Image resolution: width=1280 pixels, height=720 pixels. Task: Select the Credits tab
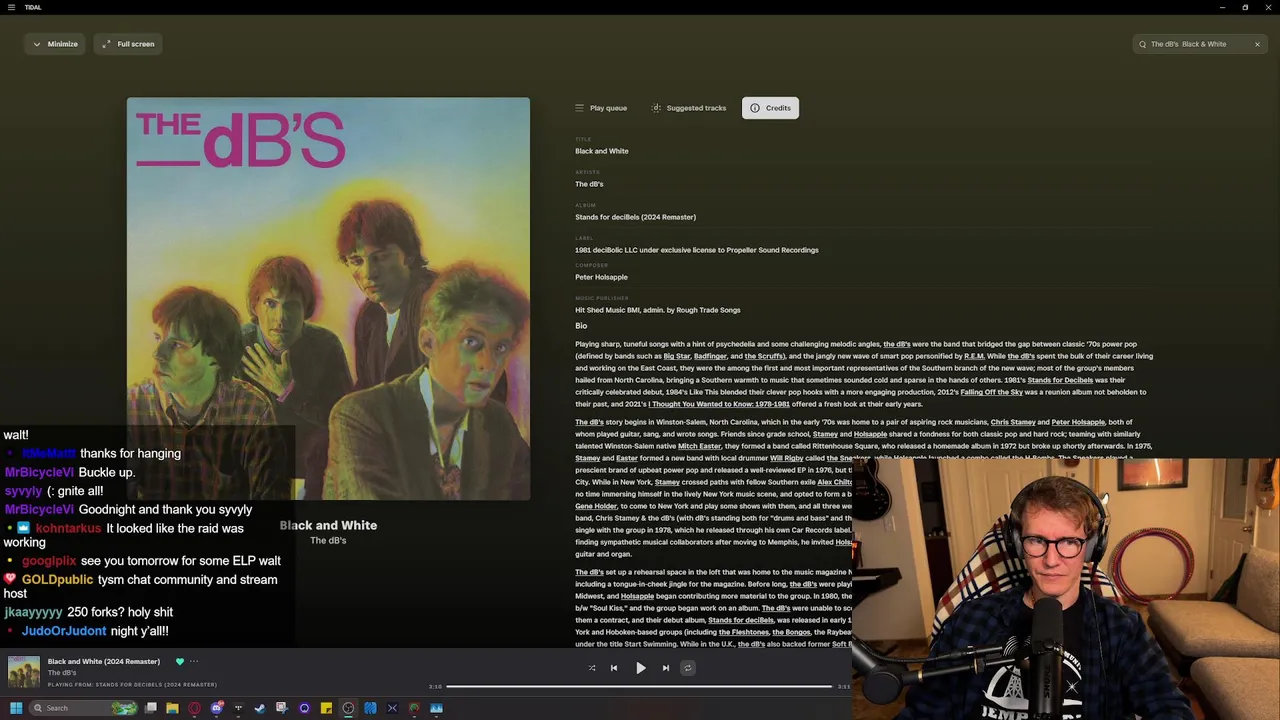tap(770, 108)
